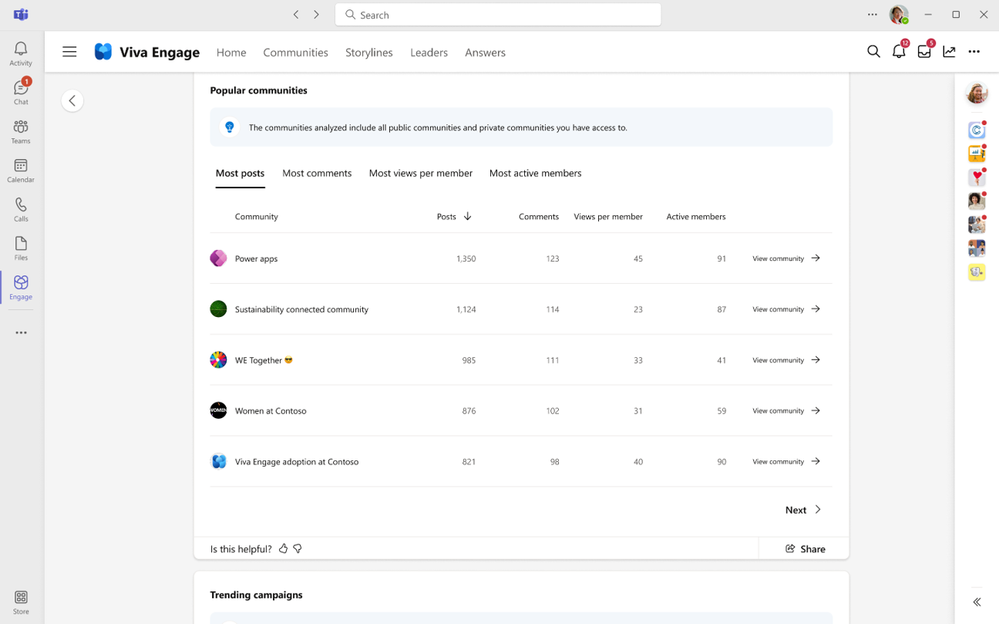Switch to Most active members tab
Viewport: 999px width, 624px height.
pyautogui.click(x=535, y=173)
